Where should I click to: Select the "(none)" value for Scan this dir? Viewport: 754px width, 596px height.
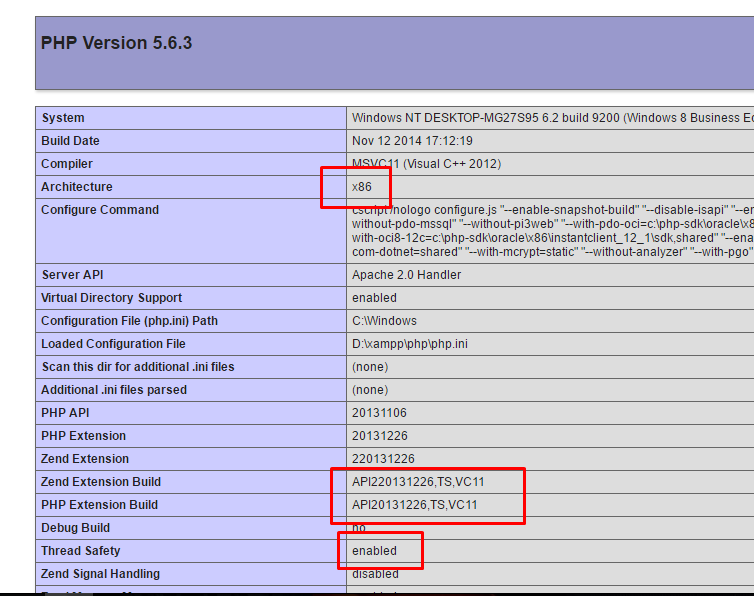pyautogui.click(x=370, y=367)
